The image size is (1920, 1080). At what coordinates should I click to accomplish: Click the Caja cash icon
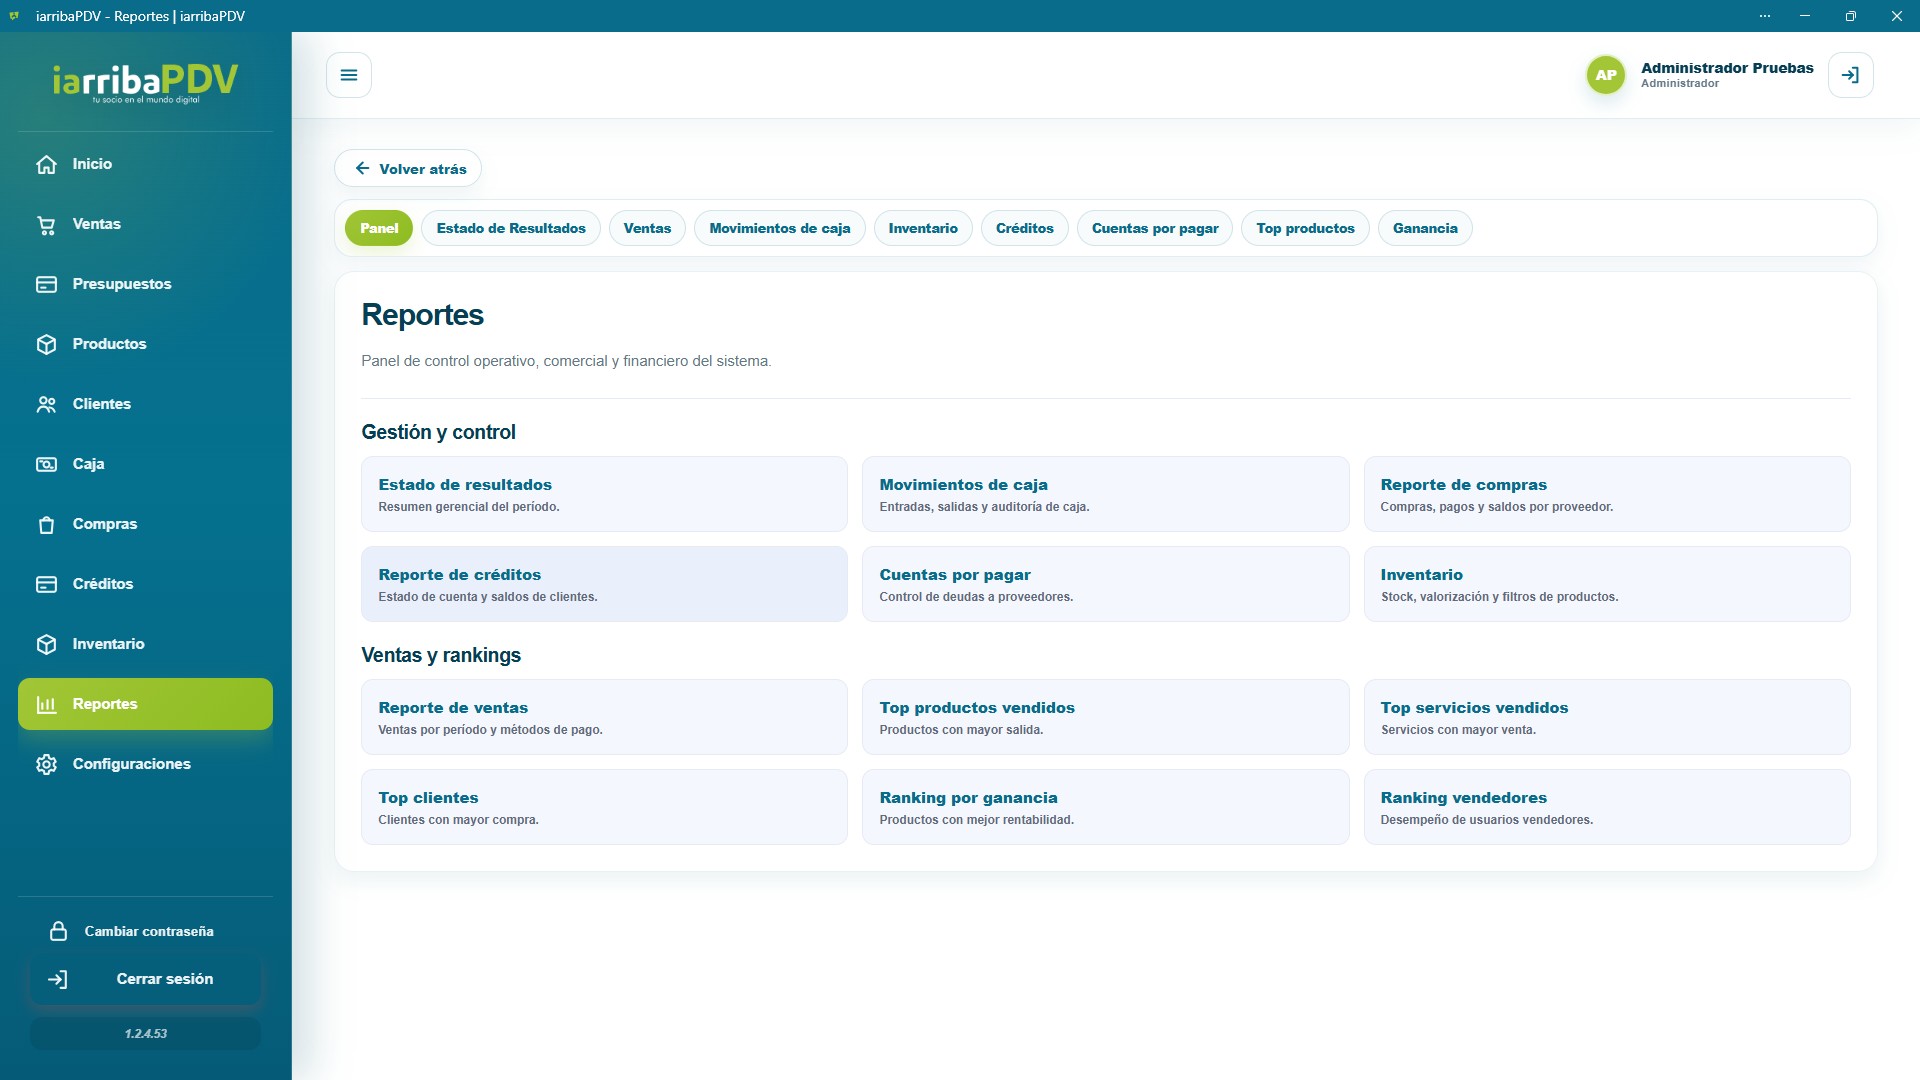pos(46,464)
